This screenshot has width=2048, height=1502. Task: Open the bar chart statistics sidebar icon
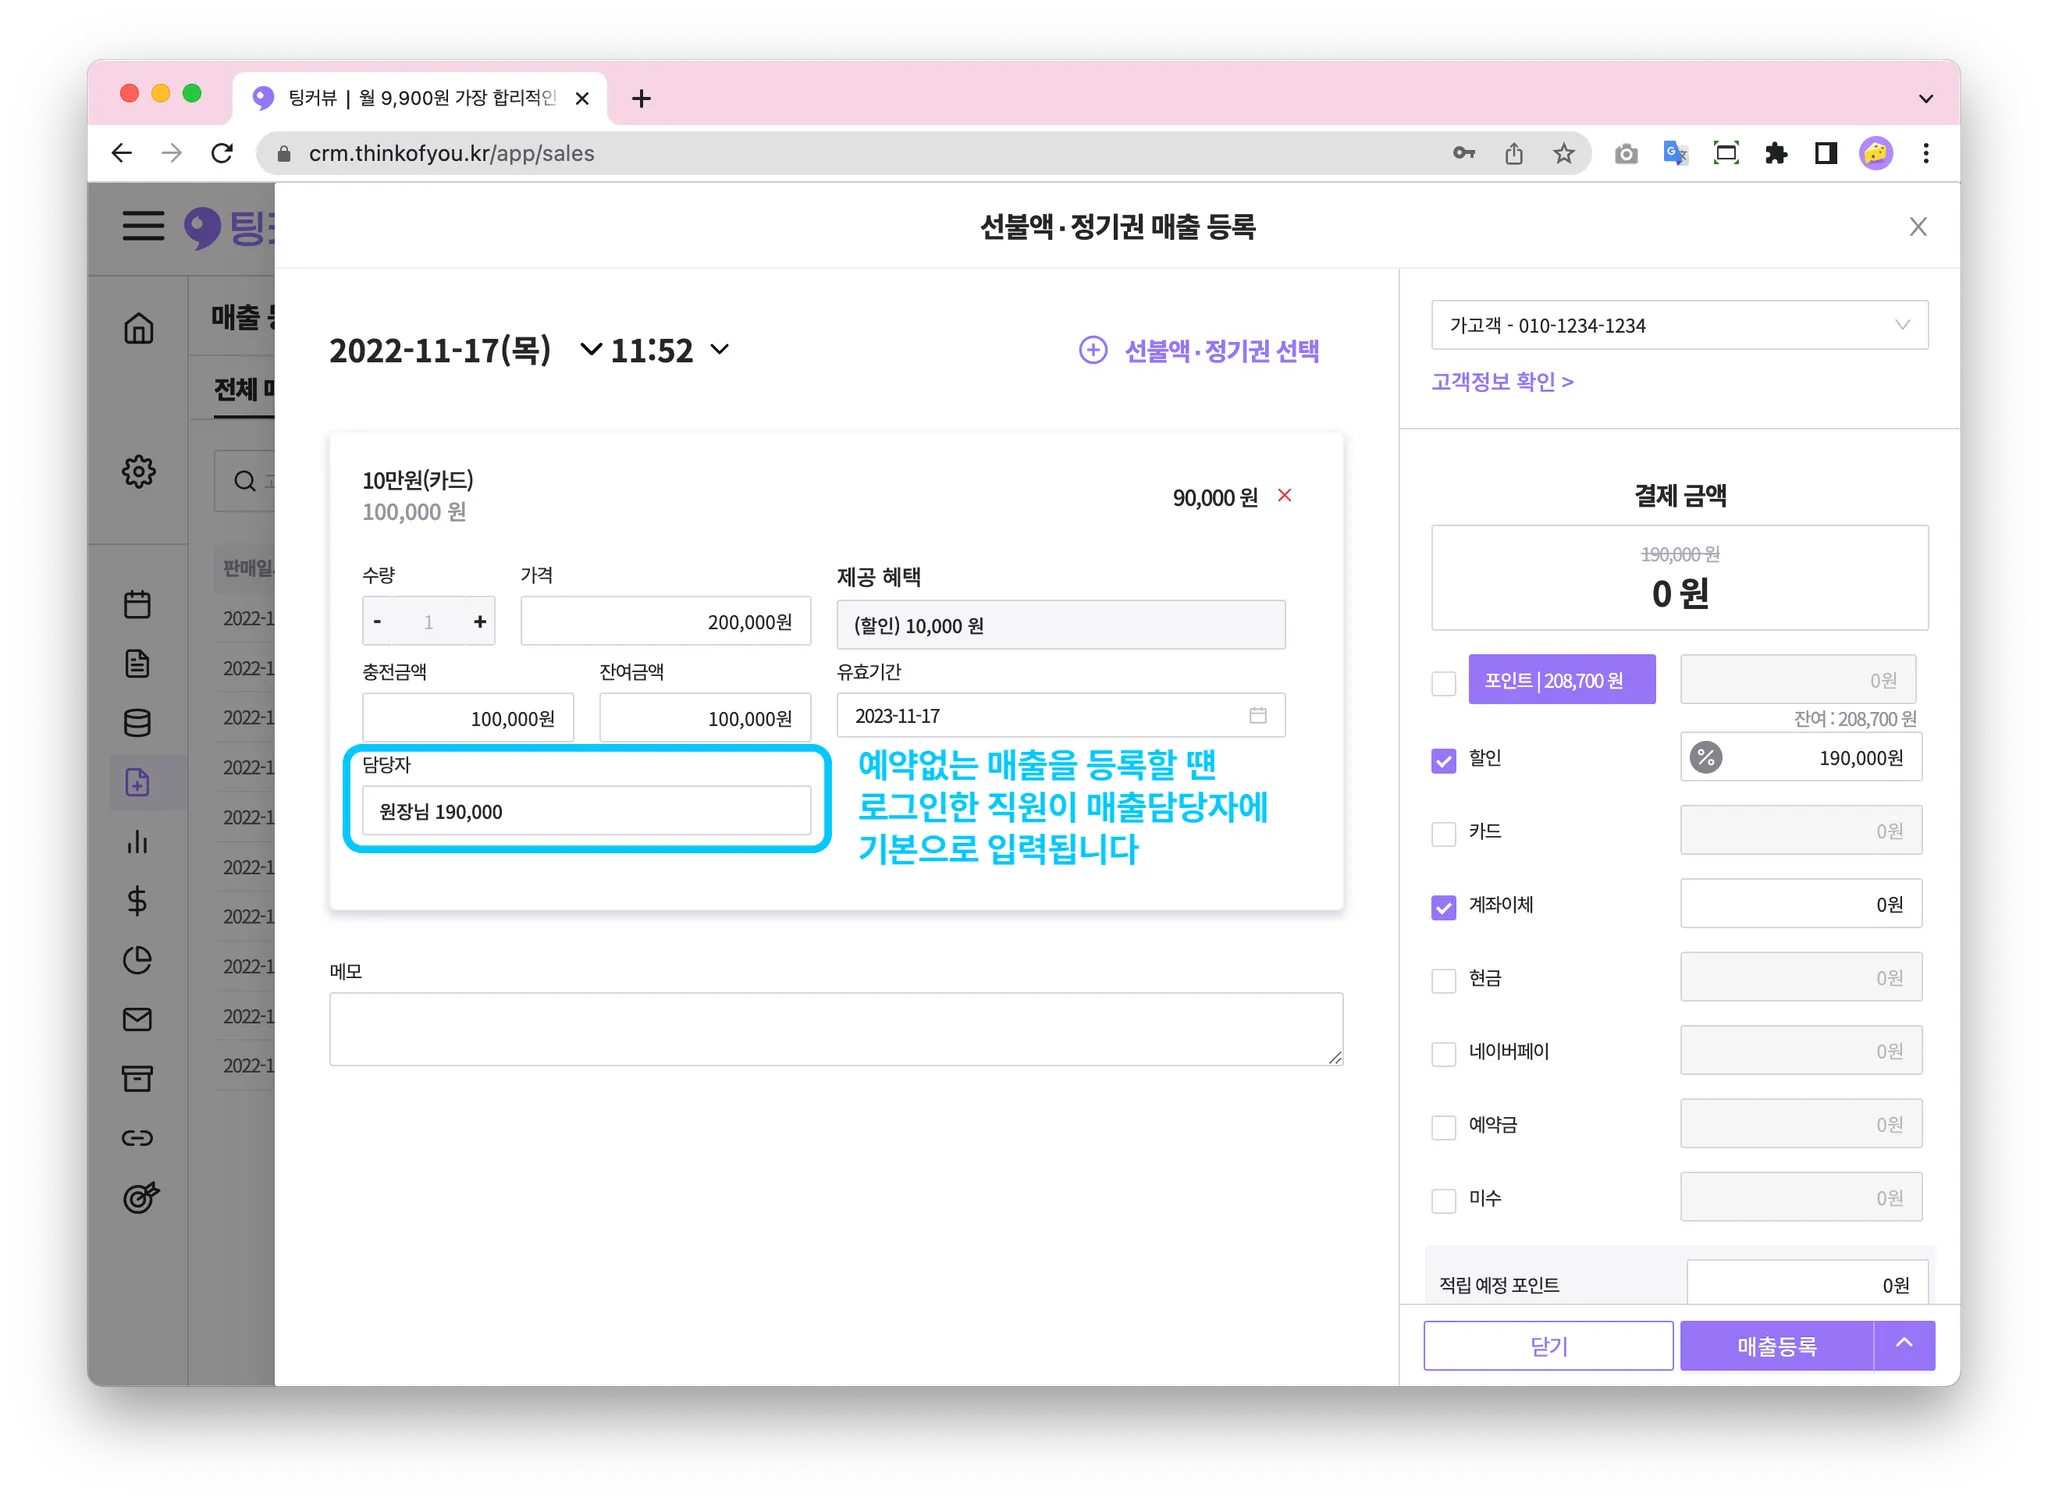pos(138,842)
